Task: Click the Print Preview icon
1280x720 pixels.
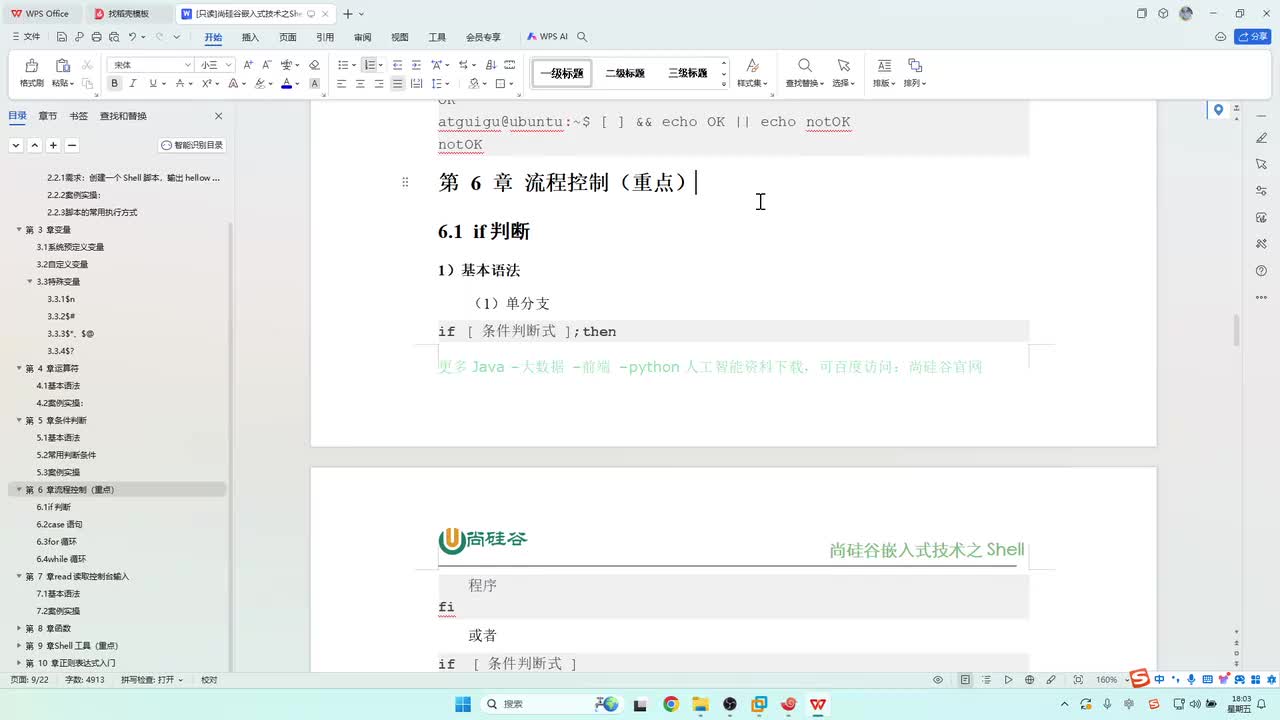Action: point(113,37)
